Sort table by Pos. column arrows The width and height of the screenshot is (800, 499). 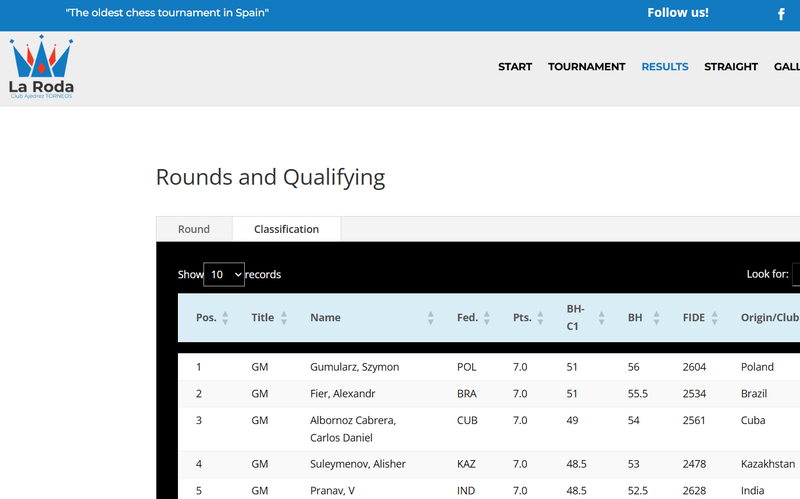(x=225, y=318)
